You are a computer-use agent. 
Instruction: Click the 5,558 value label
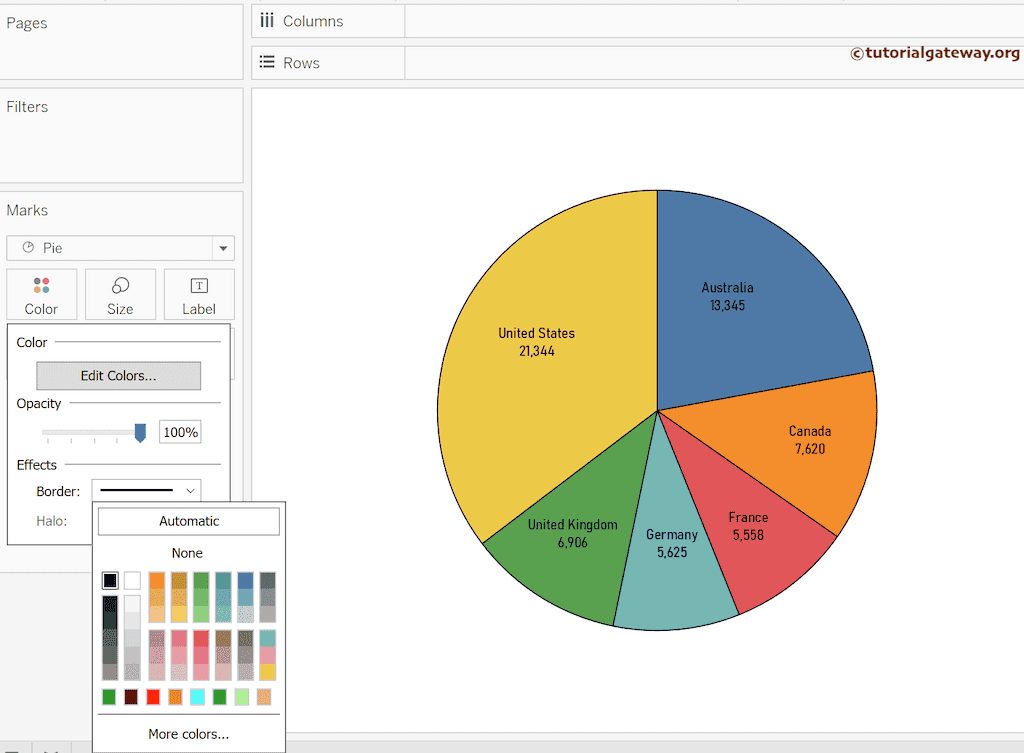pyautogui.click(x=748, y=536)
